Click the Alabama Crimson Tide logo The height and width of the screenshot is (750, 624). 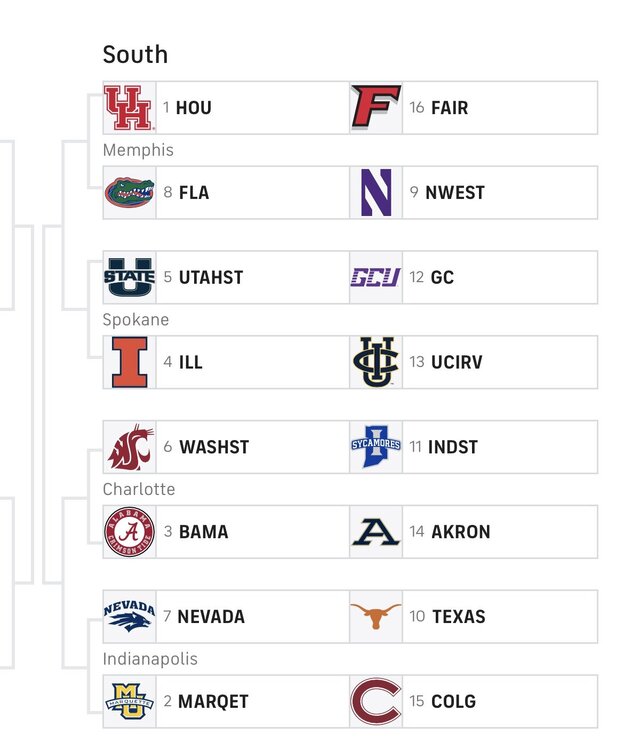129,532
